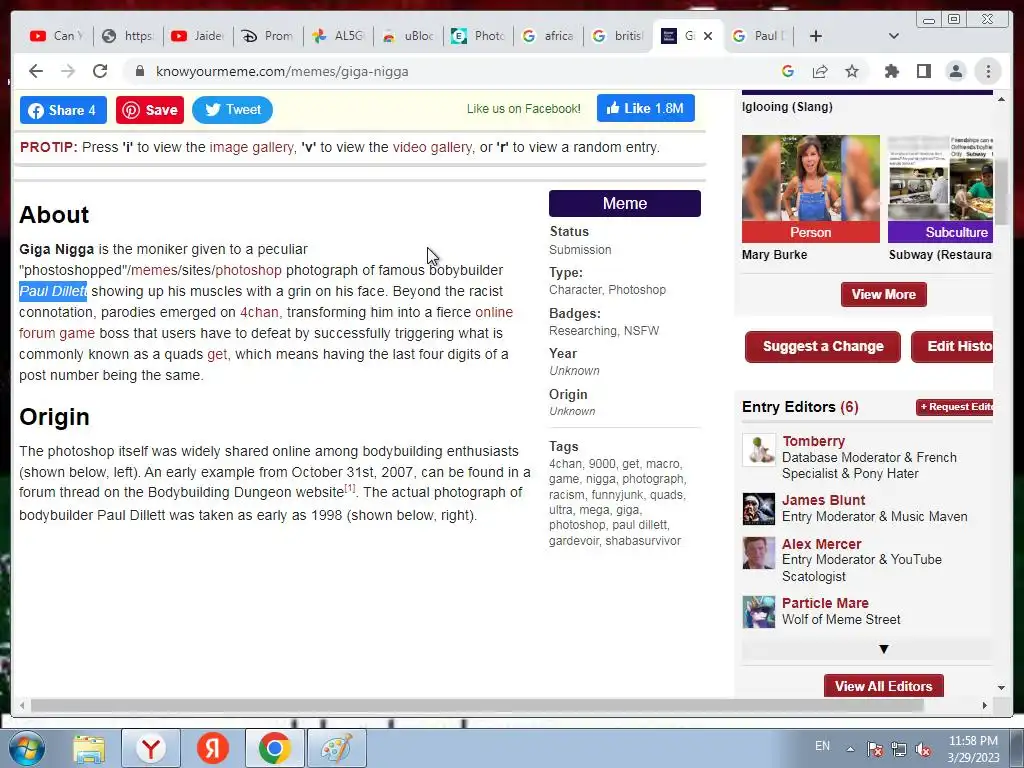Click the '+ Request Editorship' button
Image resolution: width=1024 pixels, height=768 pixels.
pos(955,407)
